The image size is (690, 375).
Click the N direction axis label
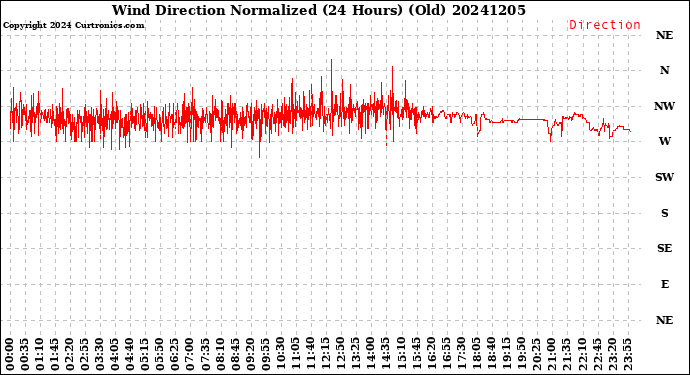(664, 70)
